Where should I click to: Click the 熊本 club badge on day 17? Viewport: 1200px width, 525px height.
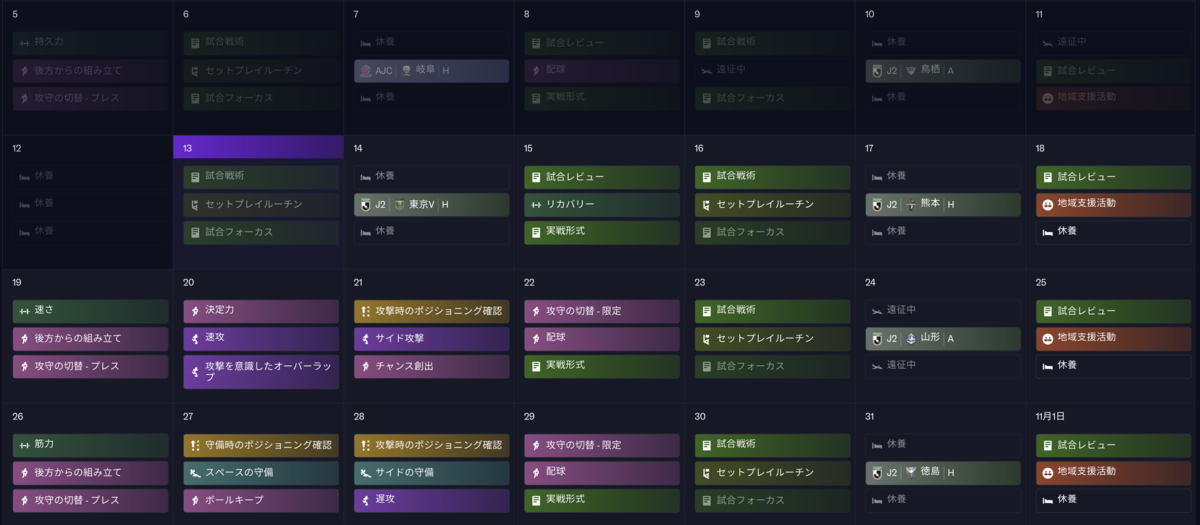coord(911,204)
